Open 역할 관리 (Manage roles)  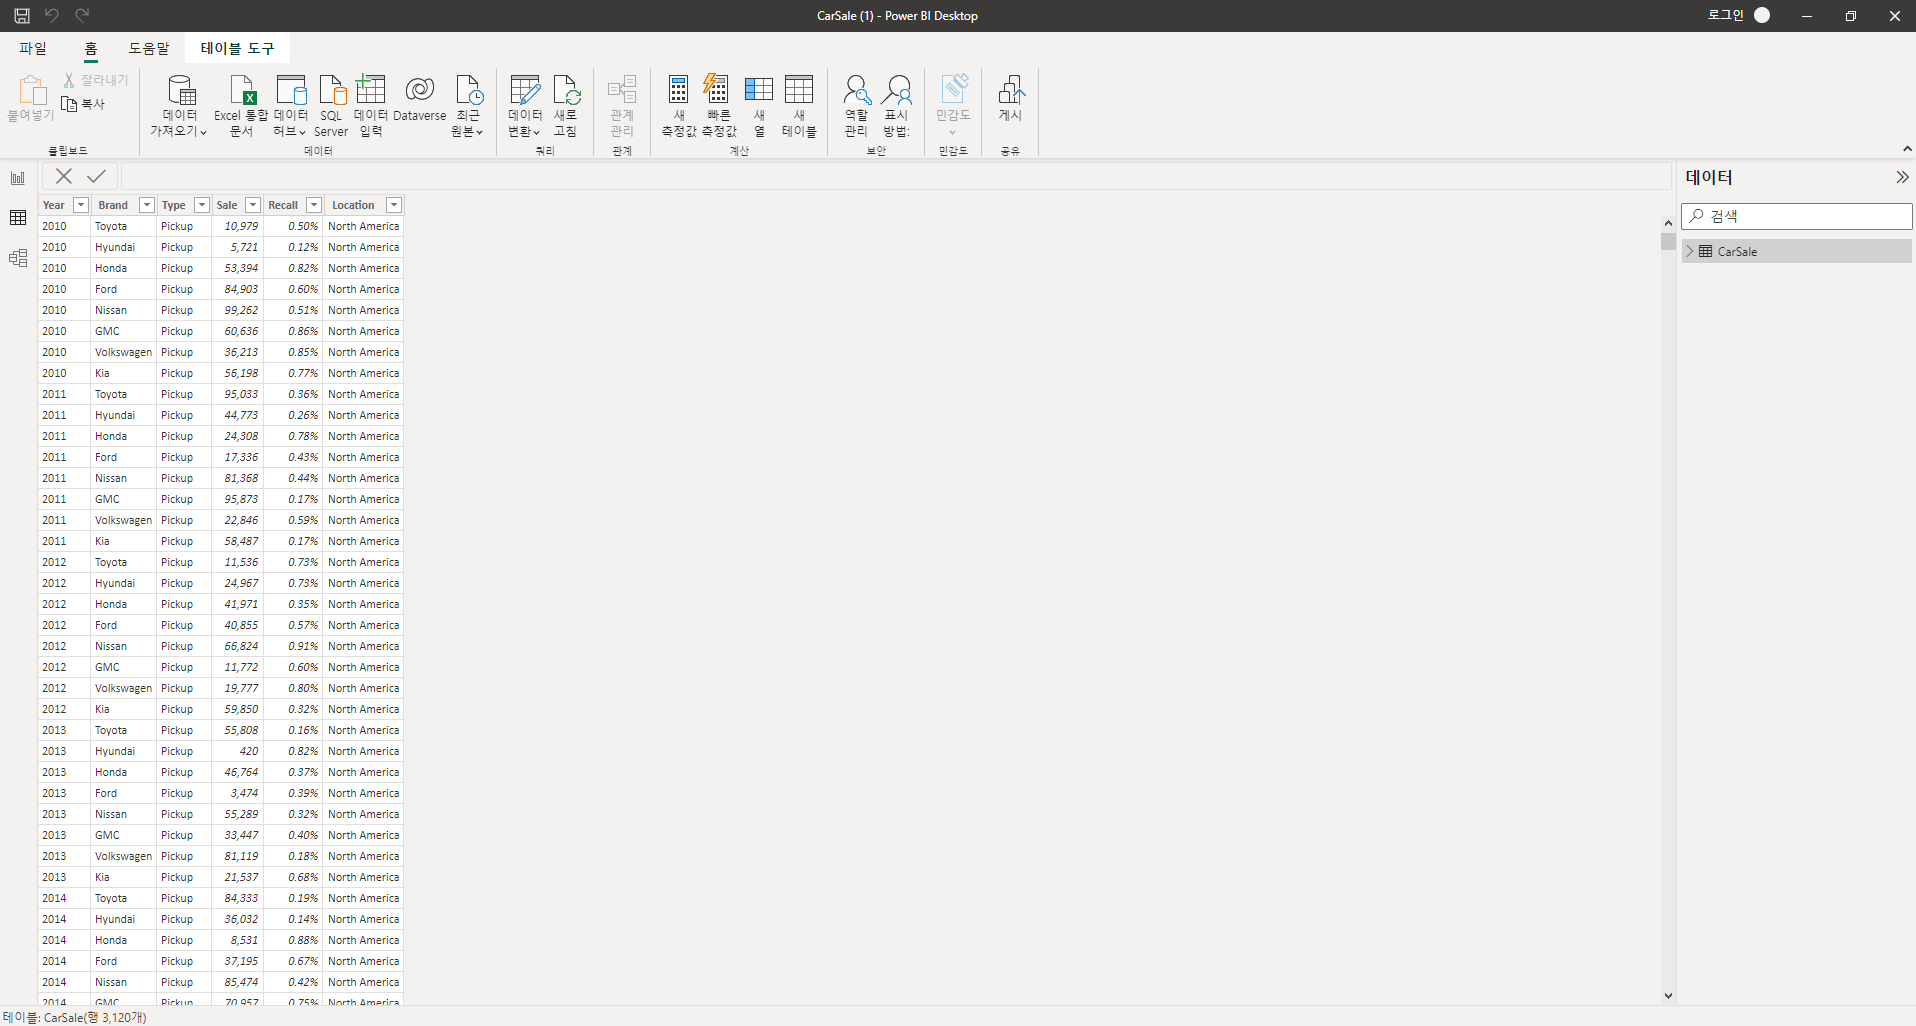pos(856,106)
